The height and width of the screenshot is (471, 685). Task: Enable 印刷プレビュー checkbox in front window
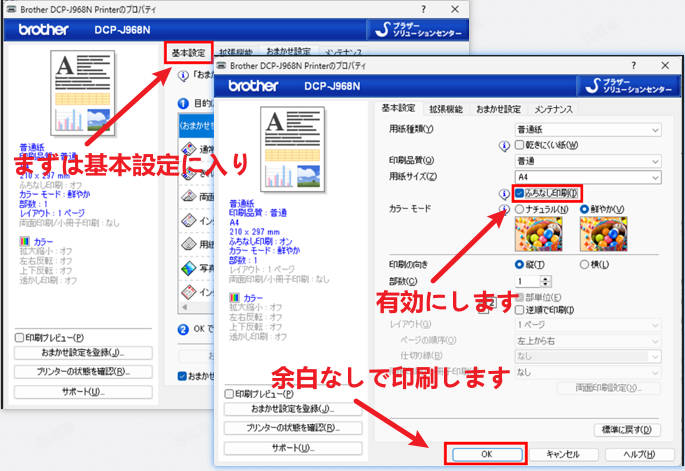229,394
